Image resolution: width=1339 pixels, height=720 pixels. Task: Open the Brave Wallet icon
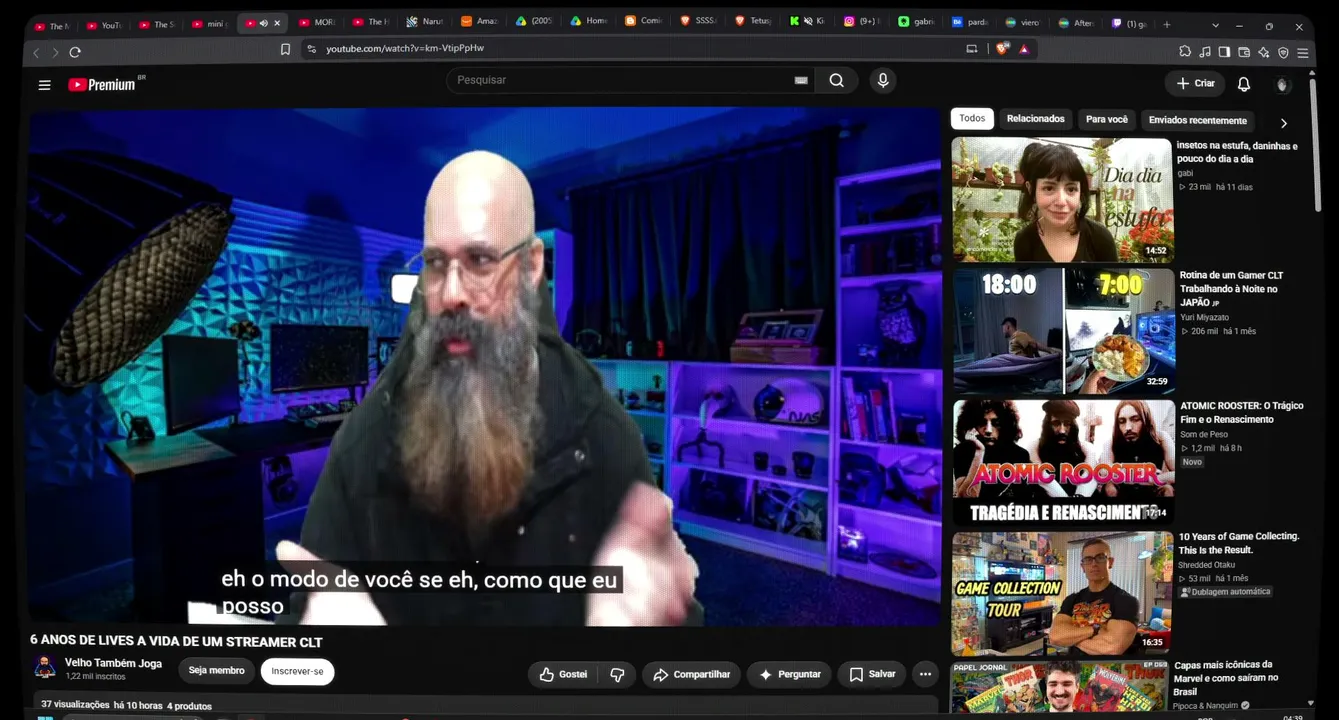(1244, 52)
